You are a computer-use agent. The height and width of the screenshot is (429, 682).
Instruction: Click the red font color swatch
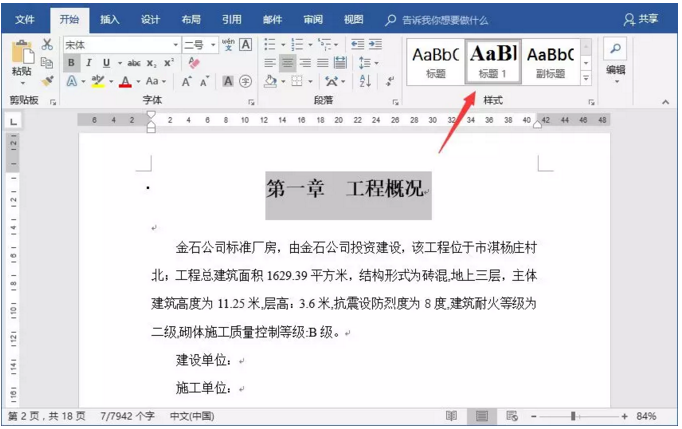coord(125,81)
